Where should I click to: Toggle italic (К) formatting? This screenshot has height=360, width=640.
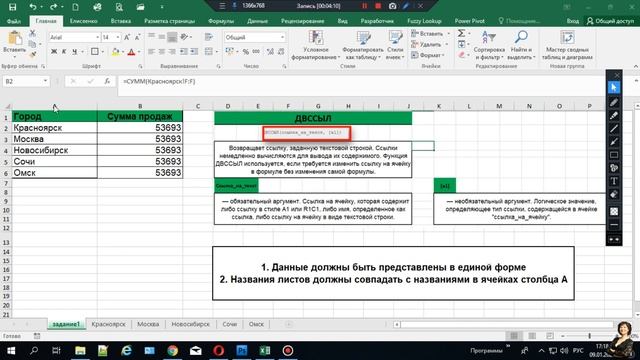64,51
